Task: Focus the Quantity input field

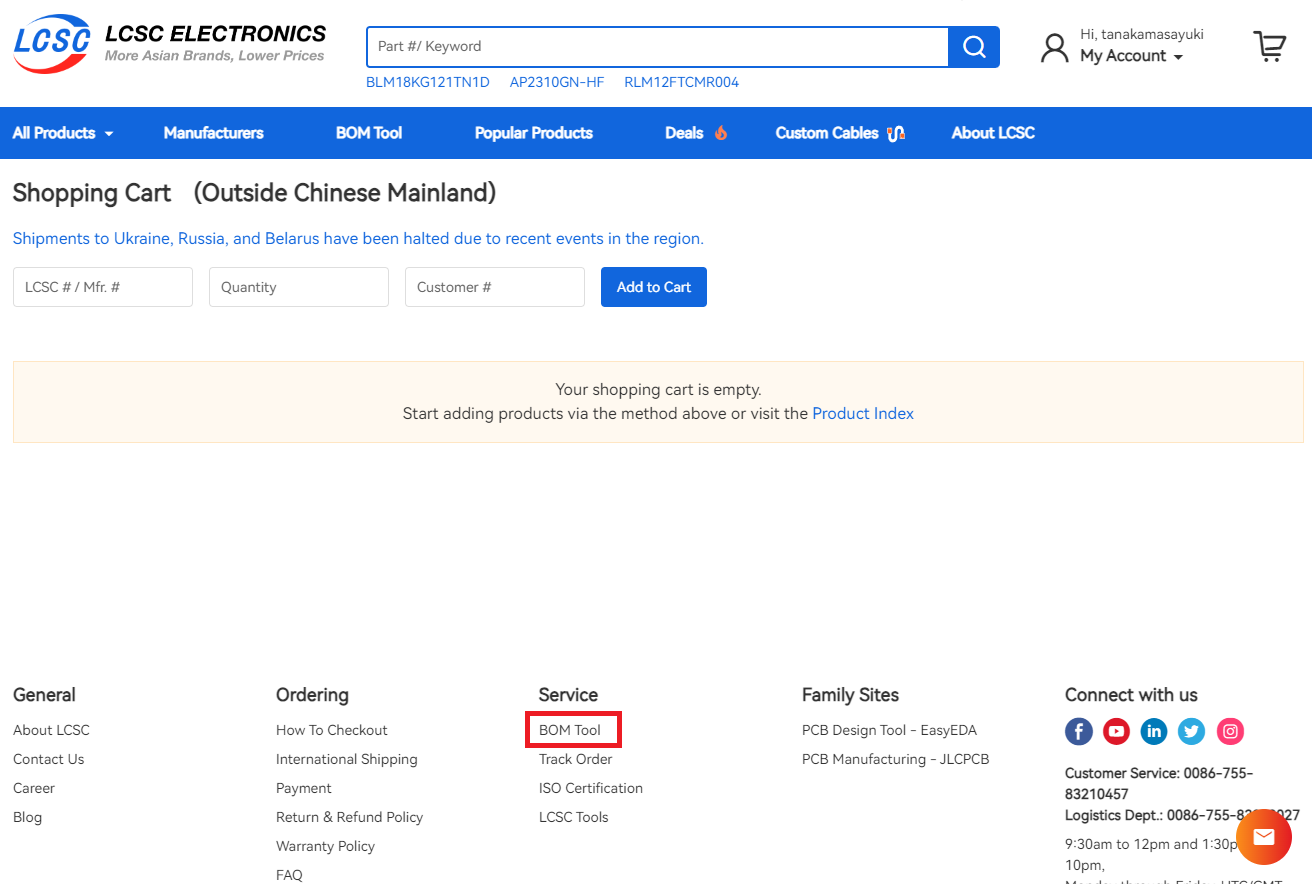Action: pos(298,287)
